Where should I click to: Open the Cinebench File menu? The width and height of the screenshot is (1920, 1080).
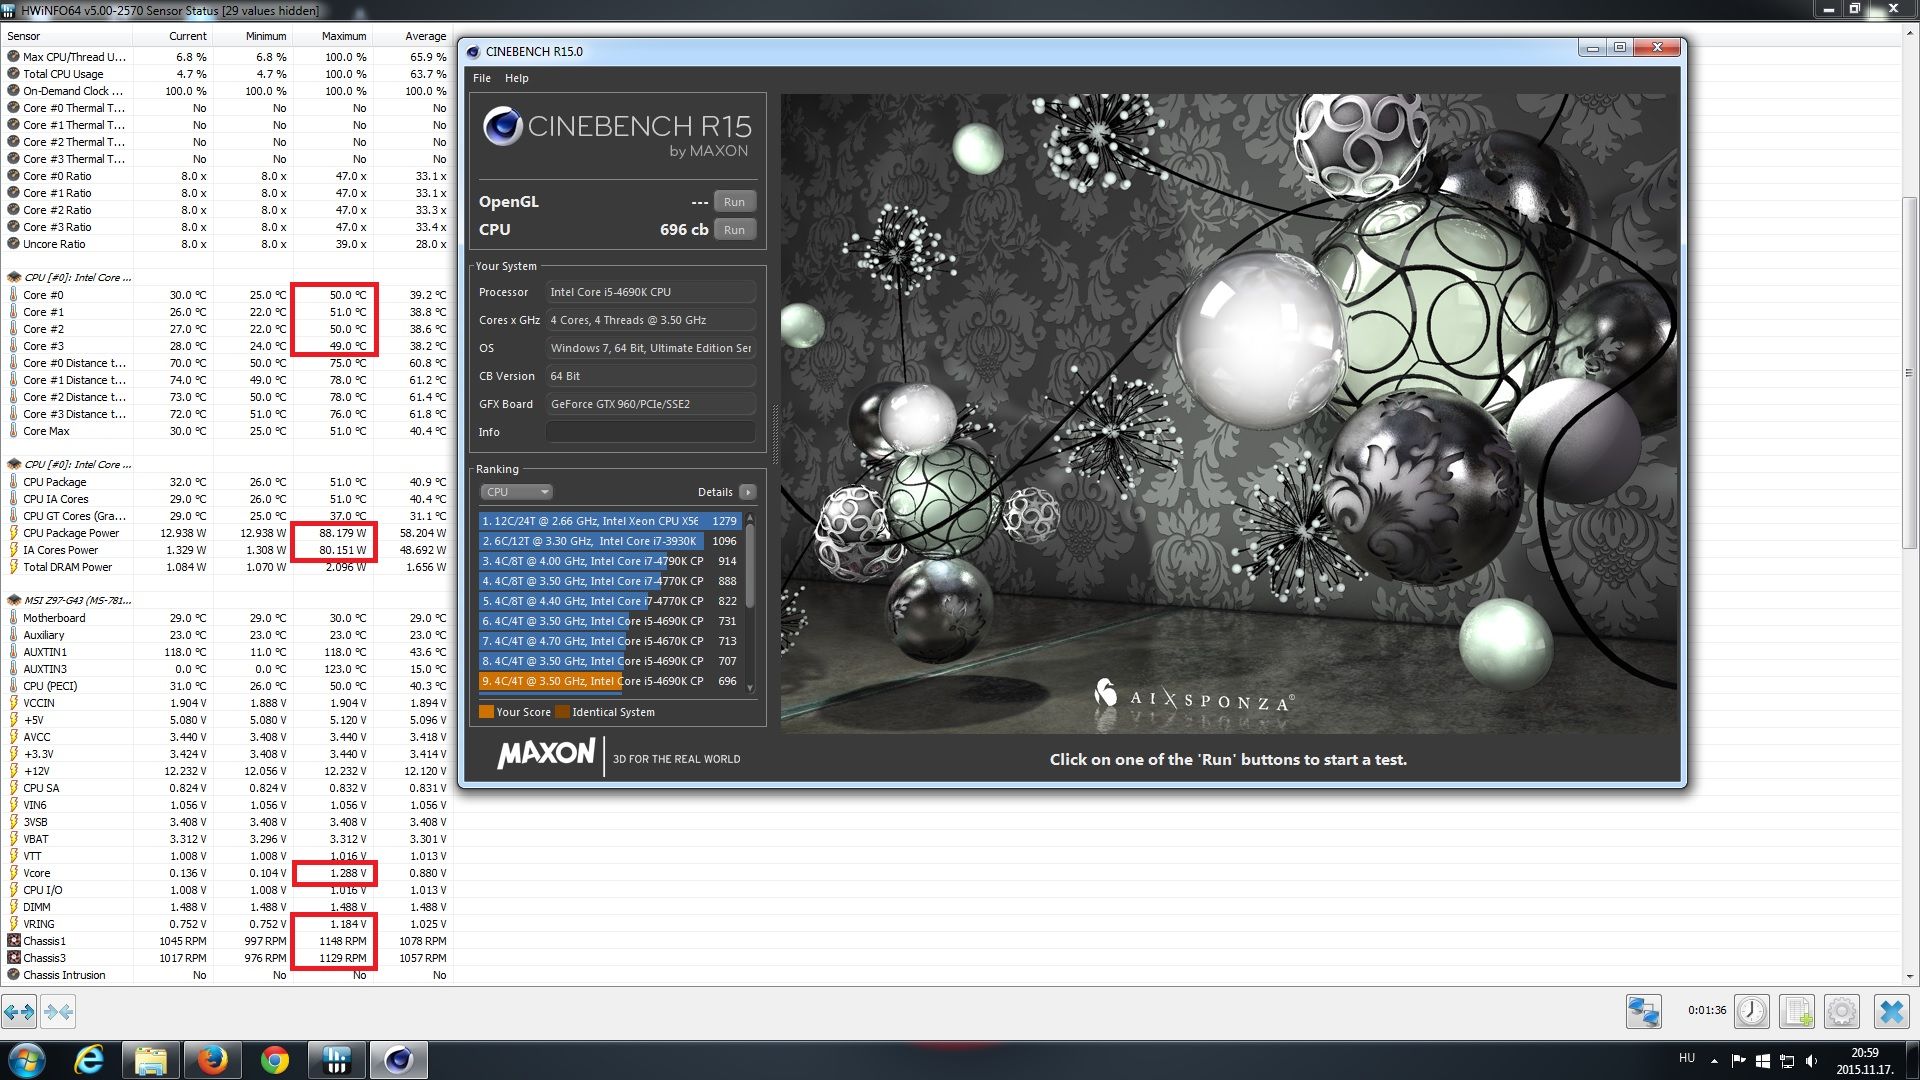482,78
